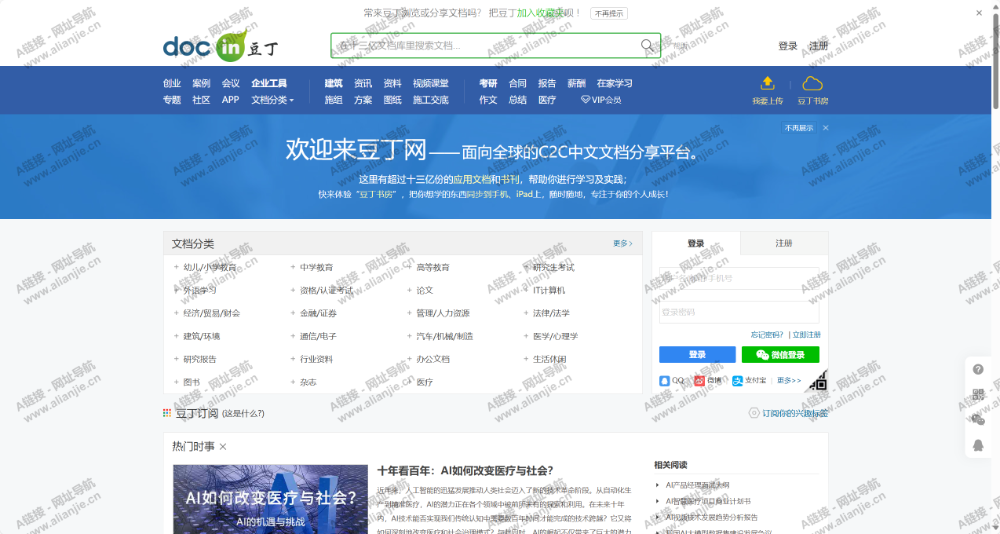1000x534 pixels.
Task: Expand the 文档分类 dropdown in navbar
Action: pos(272,100)
